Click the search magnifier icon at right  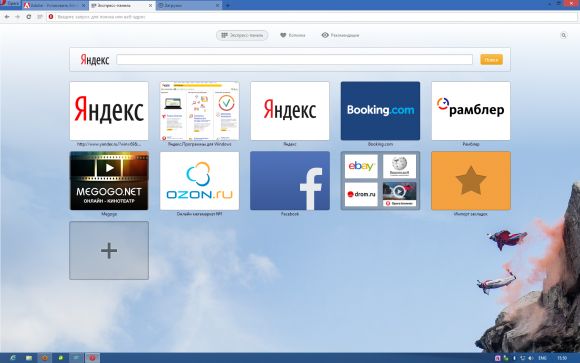pos(563,36)
